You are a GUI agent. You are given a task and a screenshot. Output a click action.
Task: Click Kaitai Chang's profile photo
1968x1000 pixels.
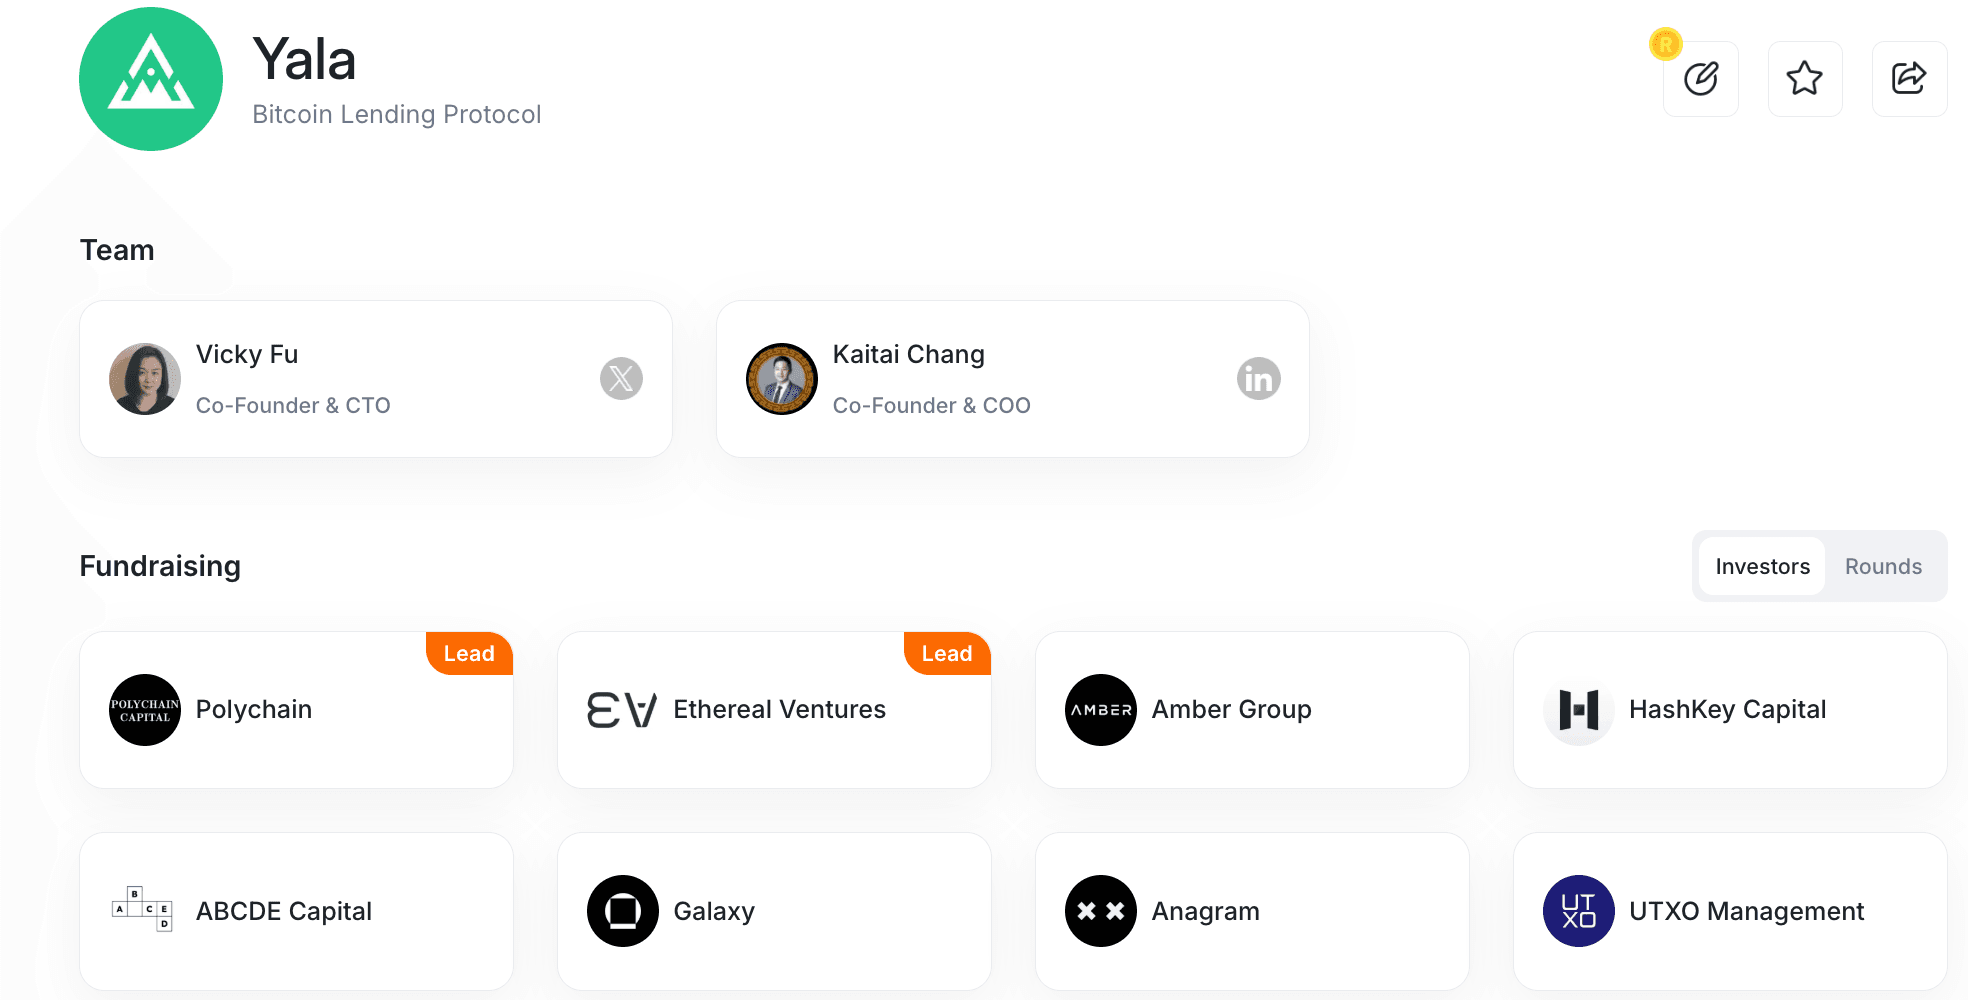782,379
